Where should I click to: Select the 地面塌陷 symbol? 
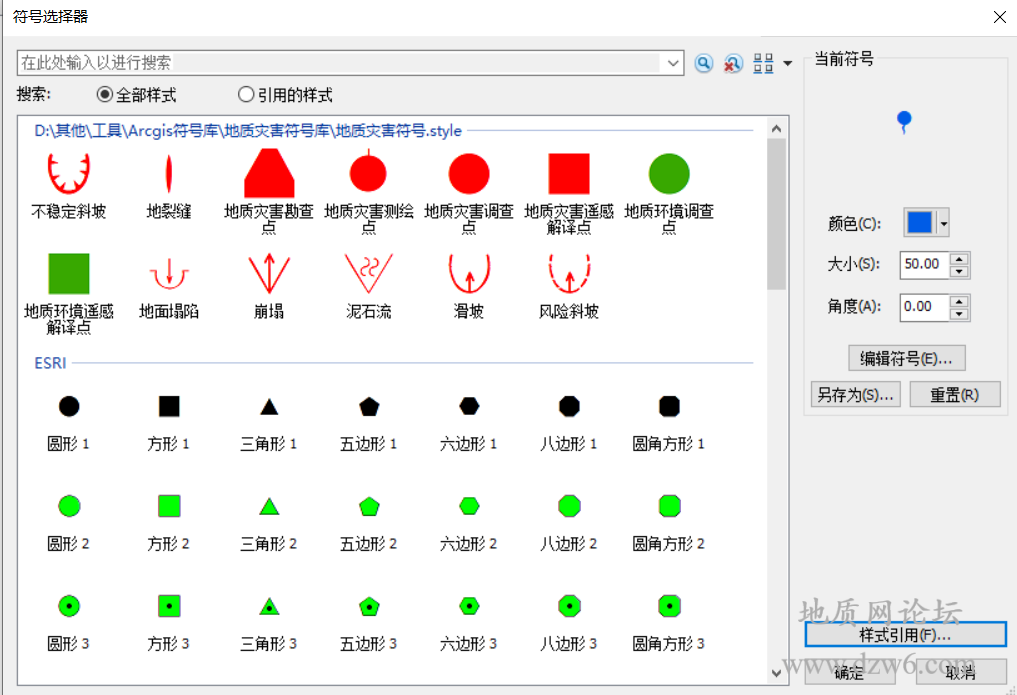169,273
